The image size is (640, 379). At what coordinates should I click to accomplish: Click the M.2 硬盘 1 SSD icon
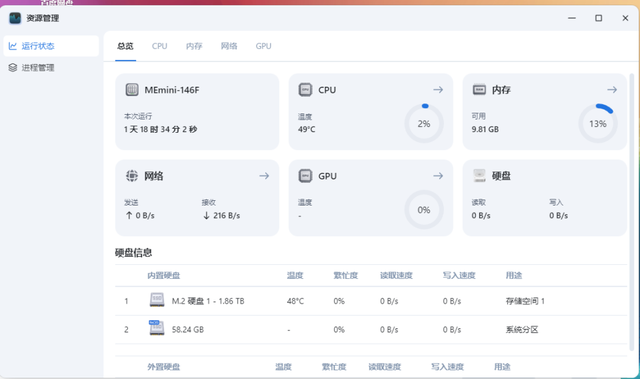pyautogui.click(x=157, y=300)
